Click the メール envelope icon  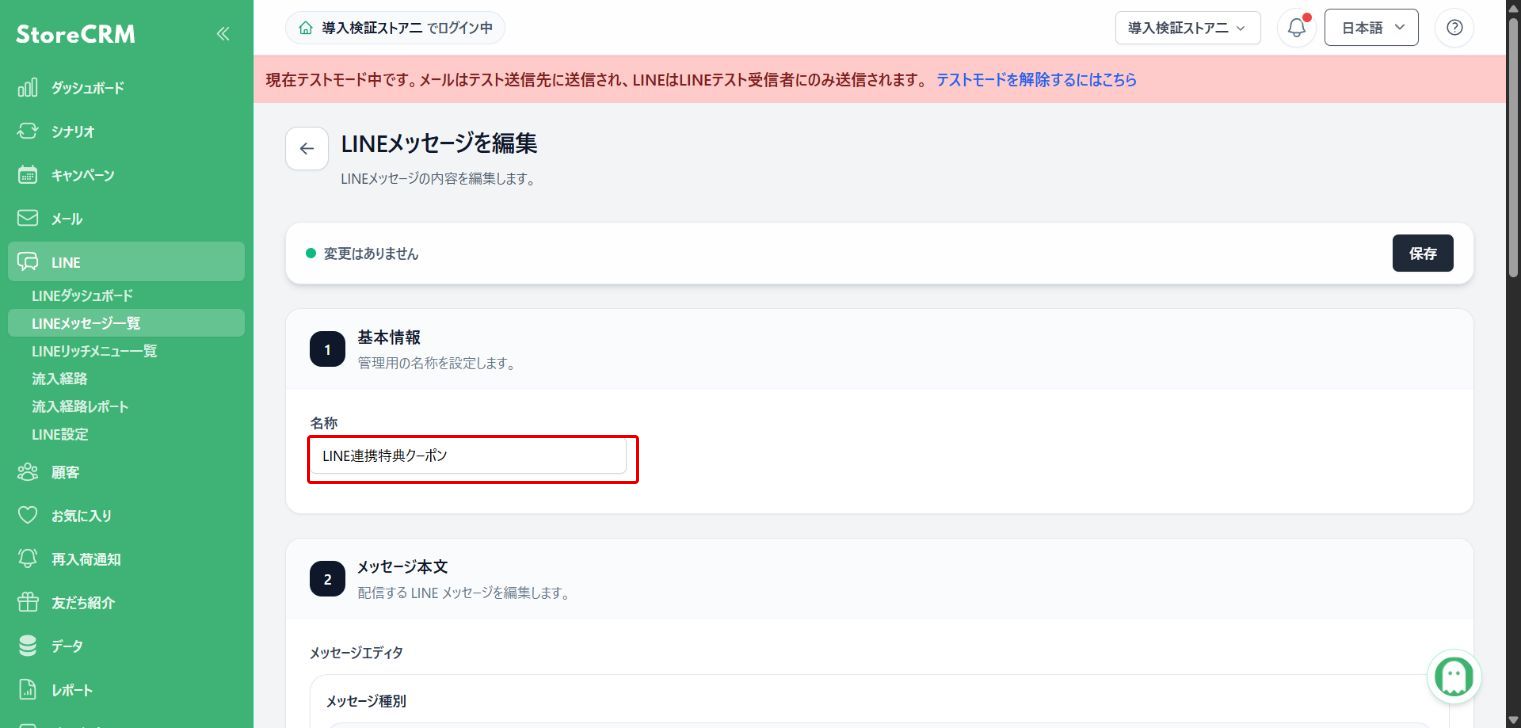click(x=28, y=218)
